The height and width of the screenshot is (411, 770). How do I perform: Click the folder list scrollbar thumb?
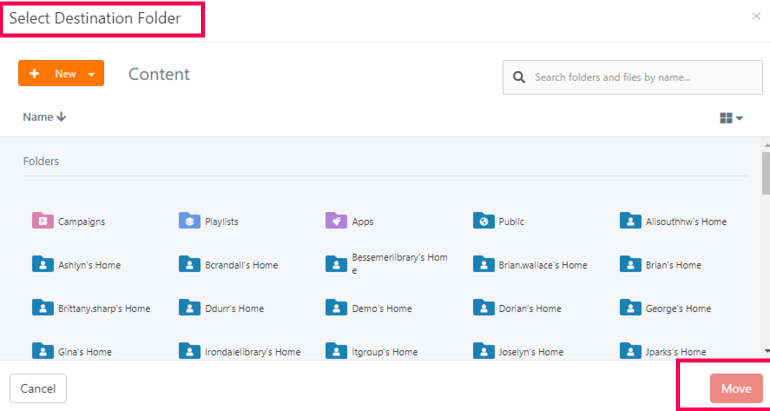tap(766, 173)
